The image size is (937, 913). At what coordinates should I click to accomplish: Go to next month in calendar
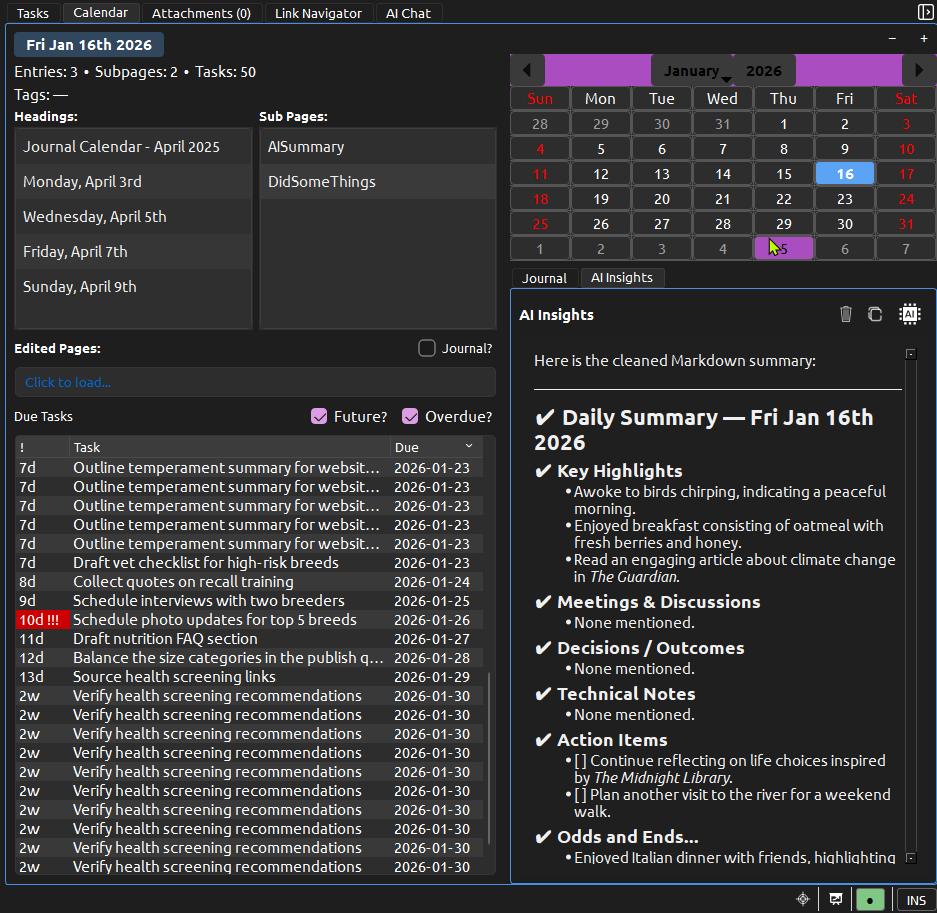pyautogui.click(x=919, y=70)
